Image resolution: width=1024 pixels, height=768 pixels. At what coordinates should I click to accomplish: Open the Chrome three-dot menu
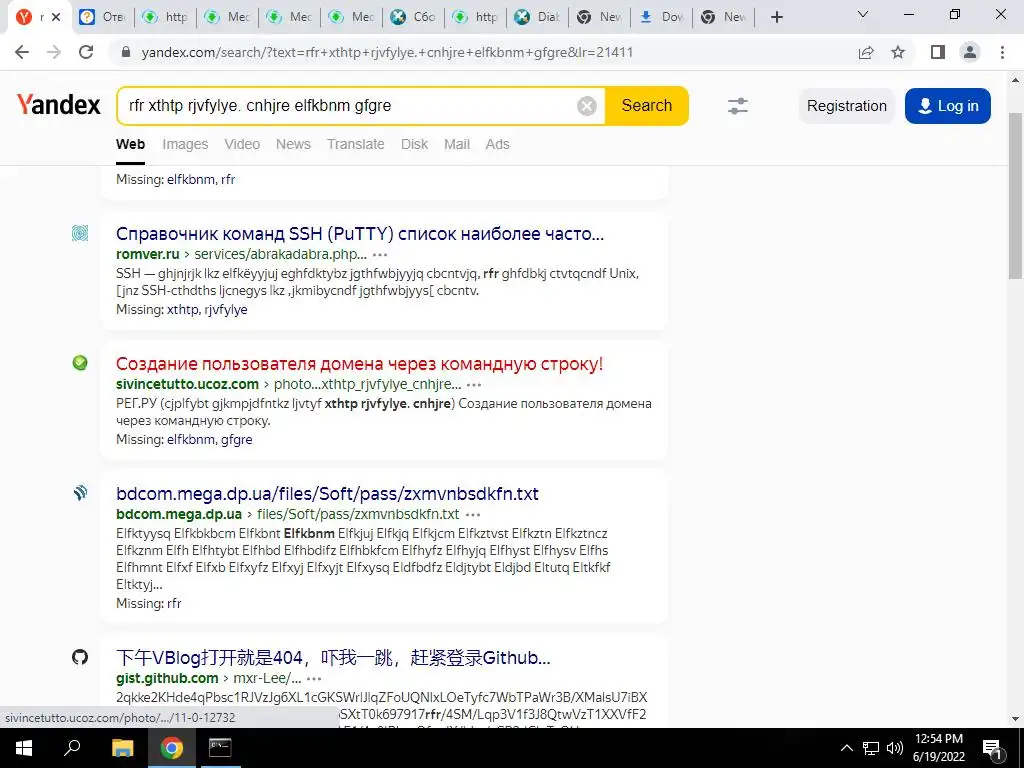(1002, 52)
